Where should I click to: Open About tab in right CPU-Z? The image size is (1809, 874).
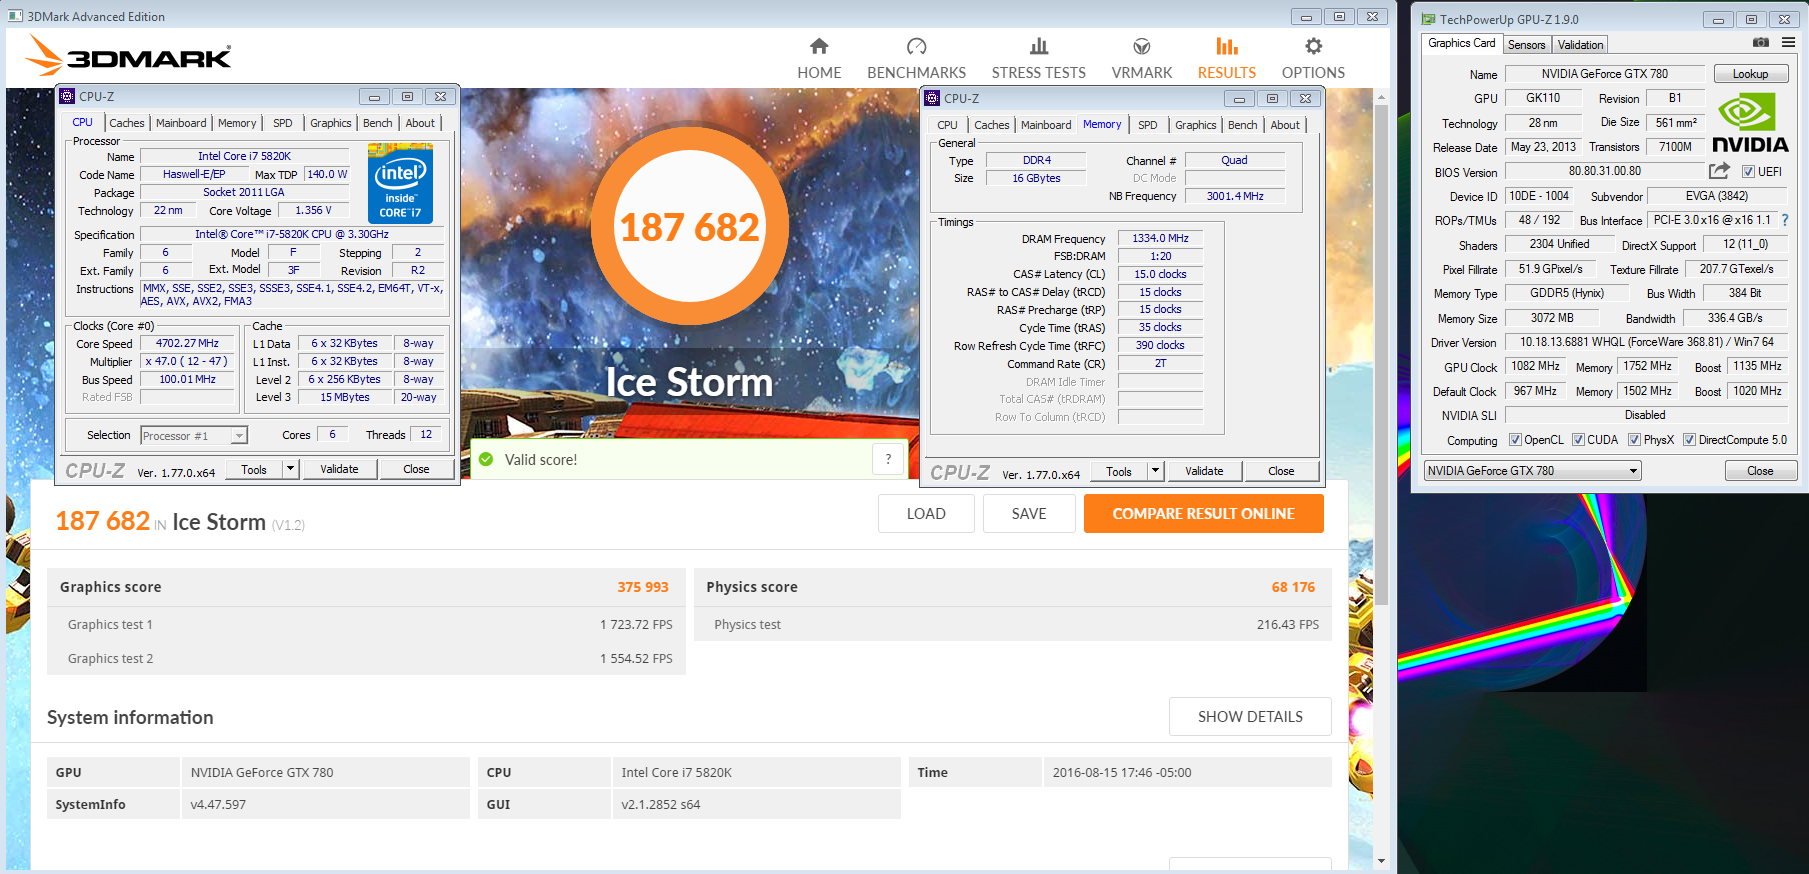point(1285,125)
